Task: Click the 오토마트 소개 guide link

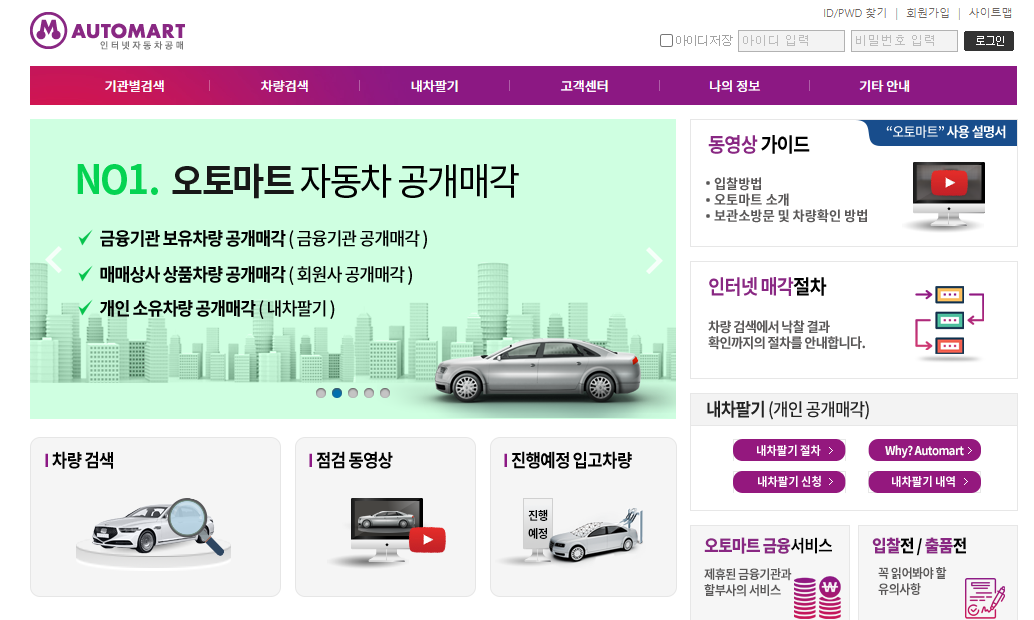Action: tap(751, 199)
